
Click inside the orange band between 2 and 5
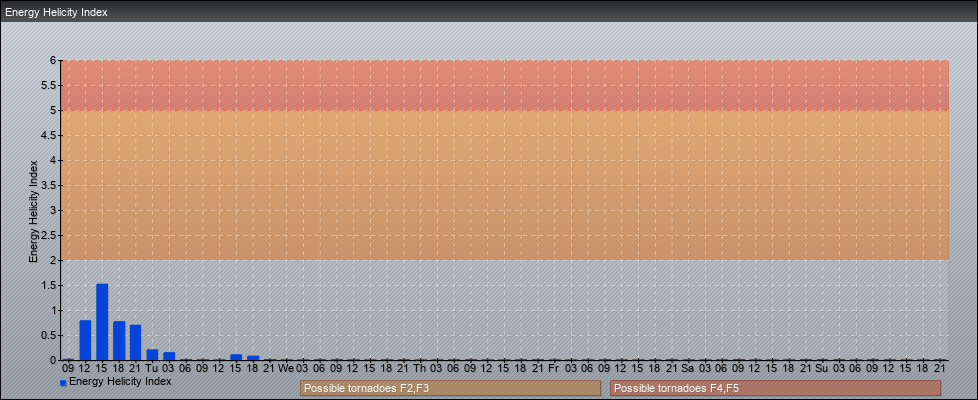click(x=500, y=185)
